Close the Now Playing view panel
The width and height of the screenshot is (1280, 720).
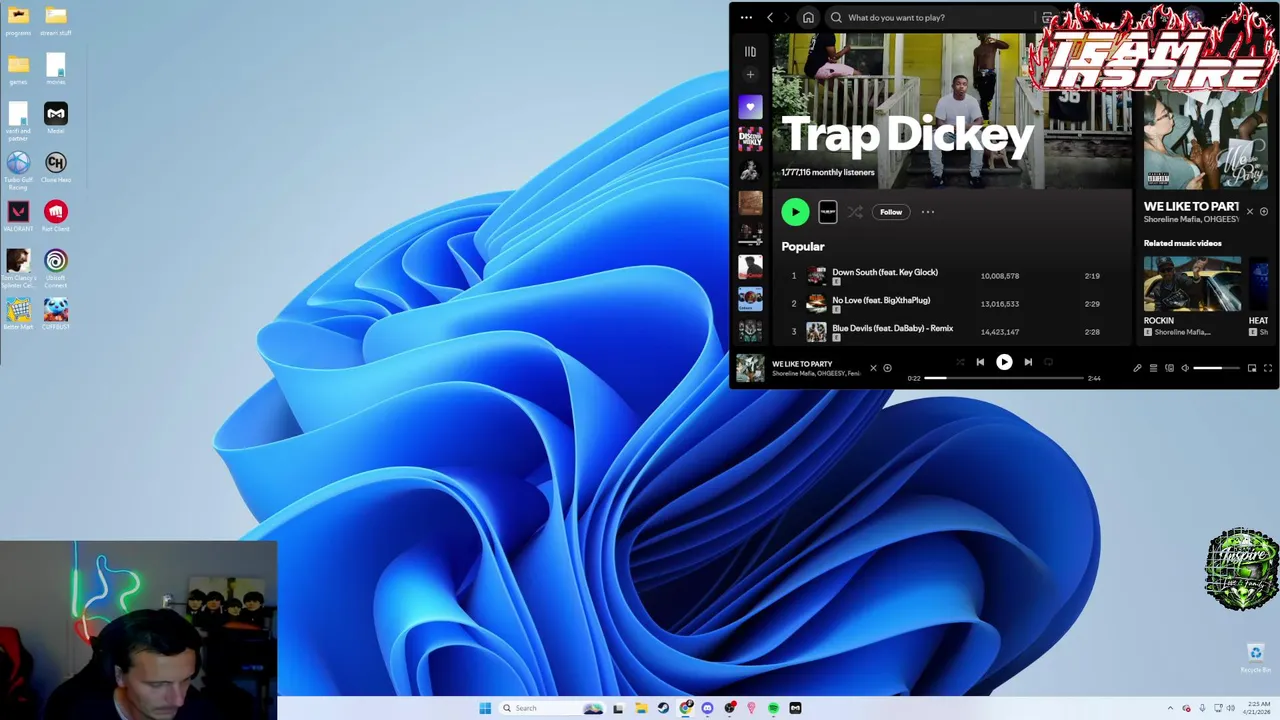click(x=1249, y=212)
